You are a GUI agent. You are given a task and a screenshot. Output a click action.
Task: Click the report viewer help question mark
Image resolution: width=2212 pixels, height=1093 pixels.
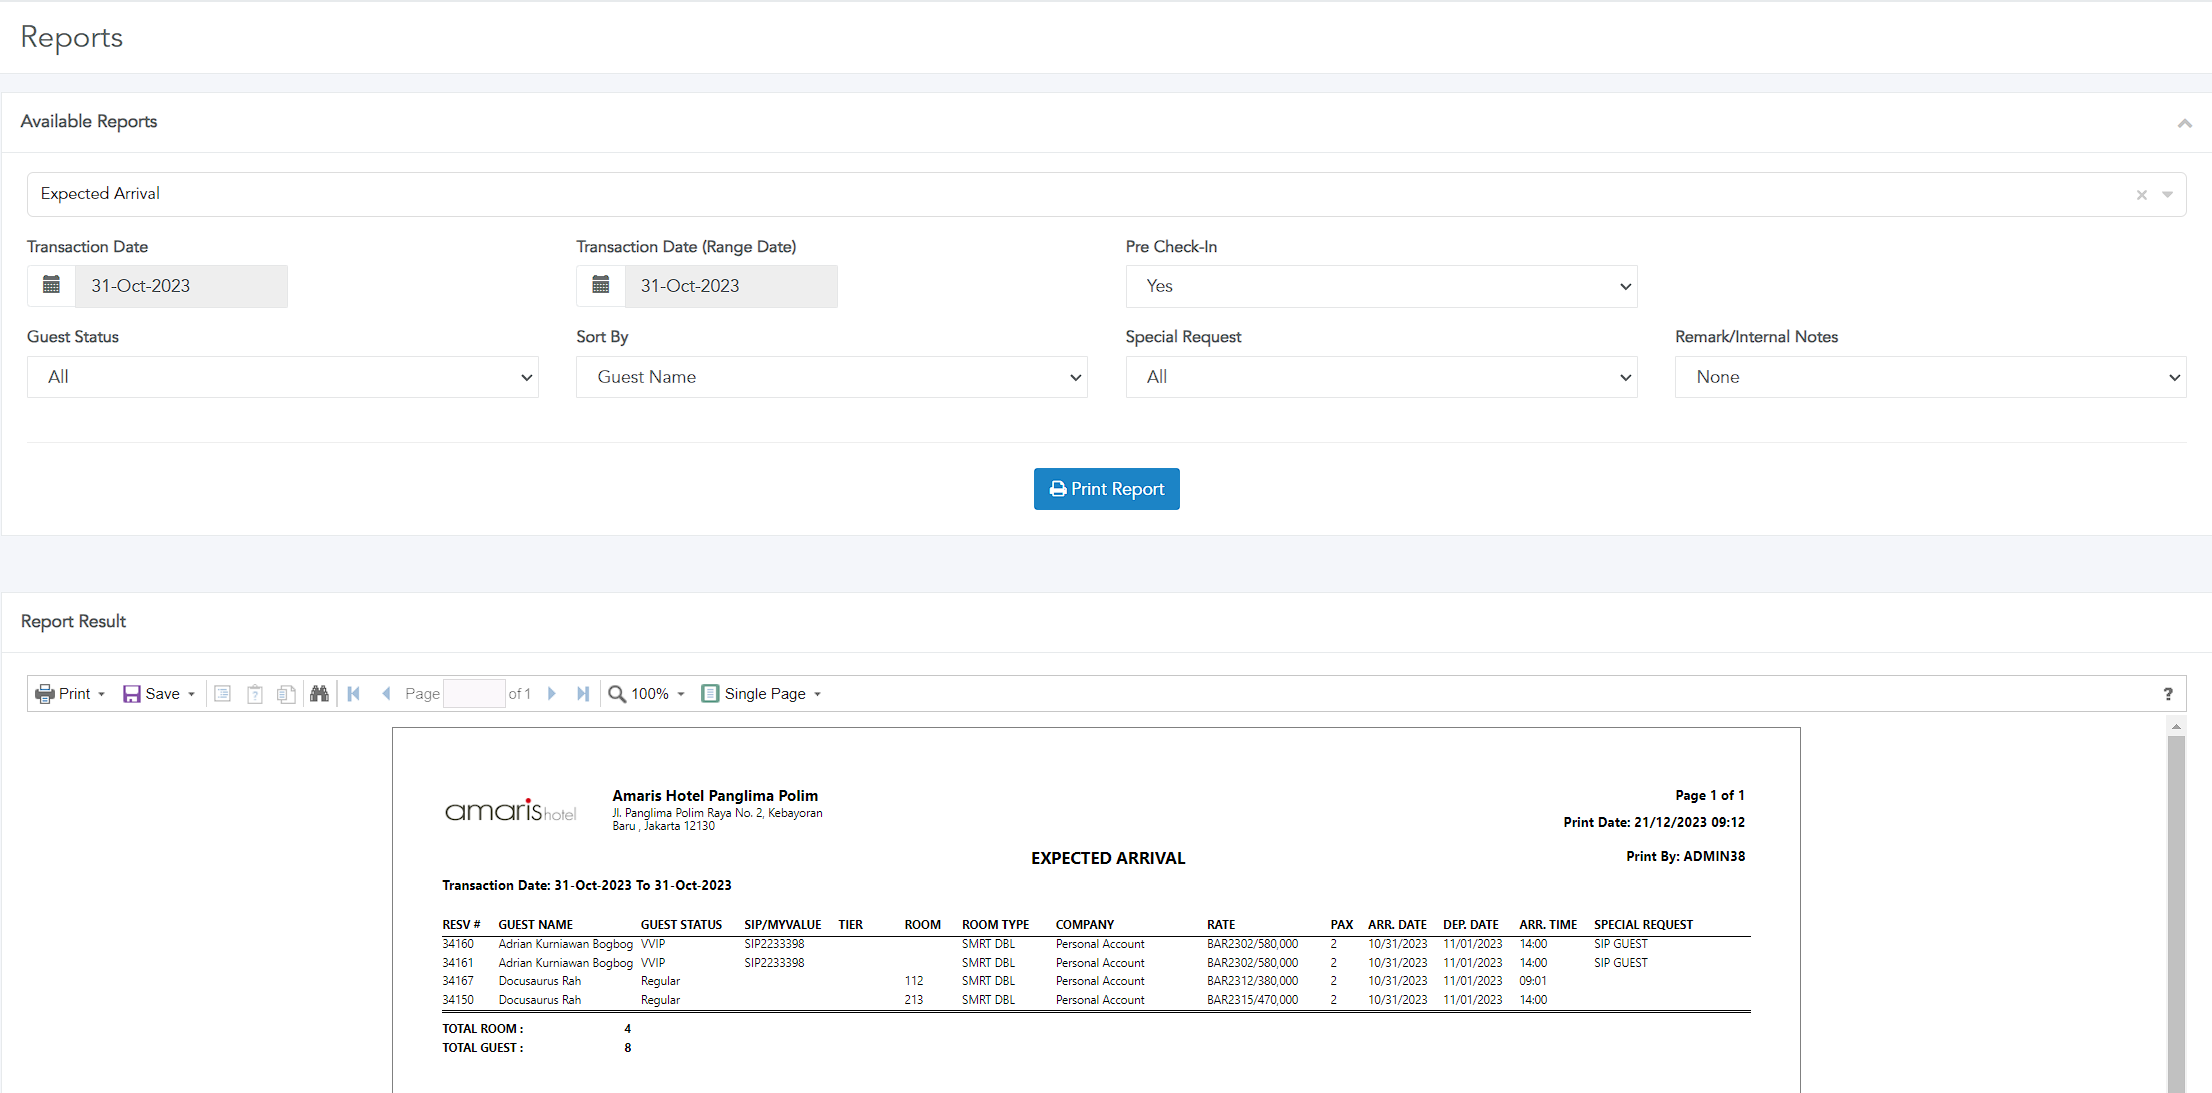[x=2168, y=694]
